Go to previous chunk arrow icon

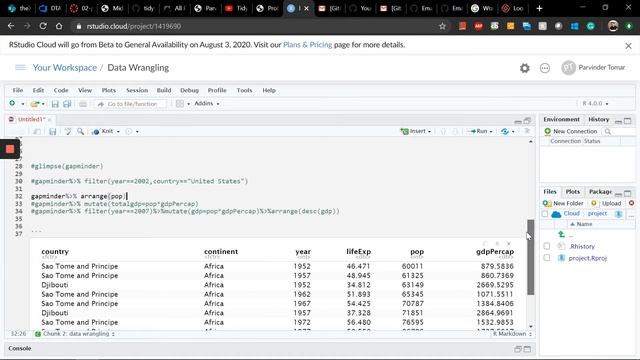[443, 131]
